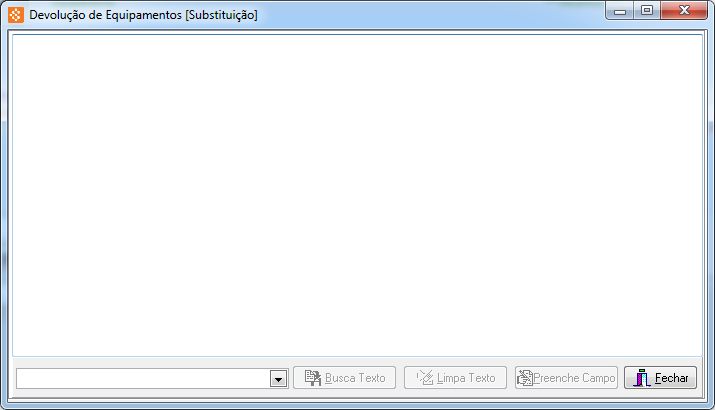Click the search icon on Busca Texto
Image resolution: width=715 pixels, height=410 pixels.
pos(313,378)
